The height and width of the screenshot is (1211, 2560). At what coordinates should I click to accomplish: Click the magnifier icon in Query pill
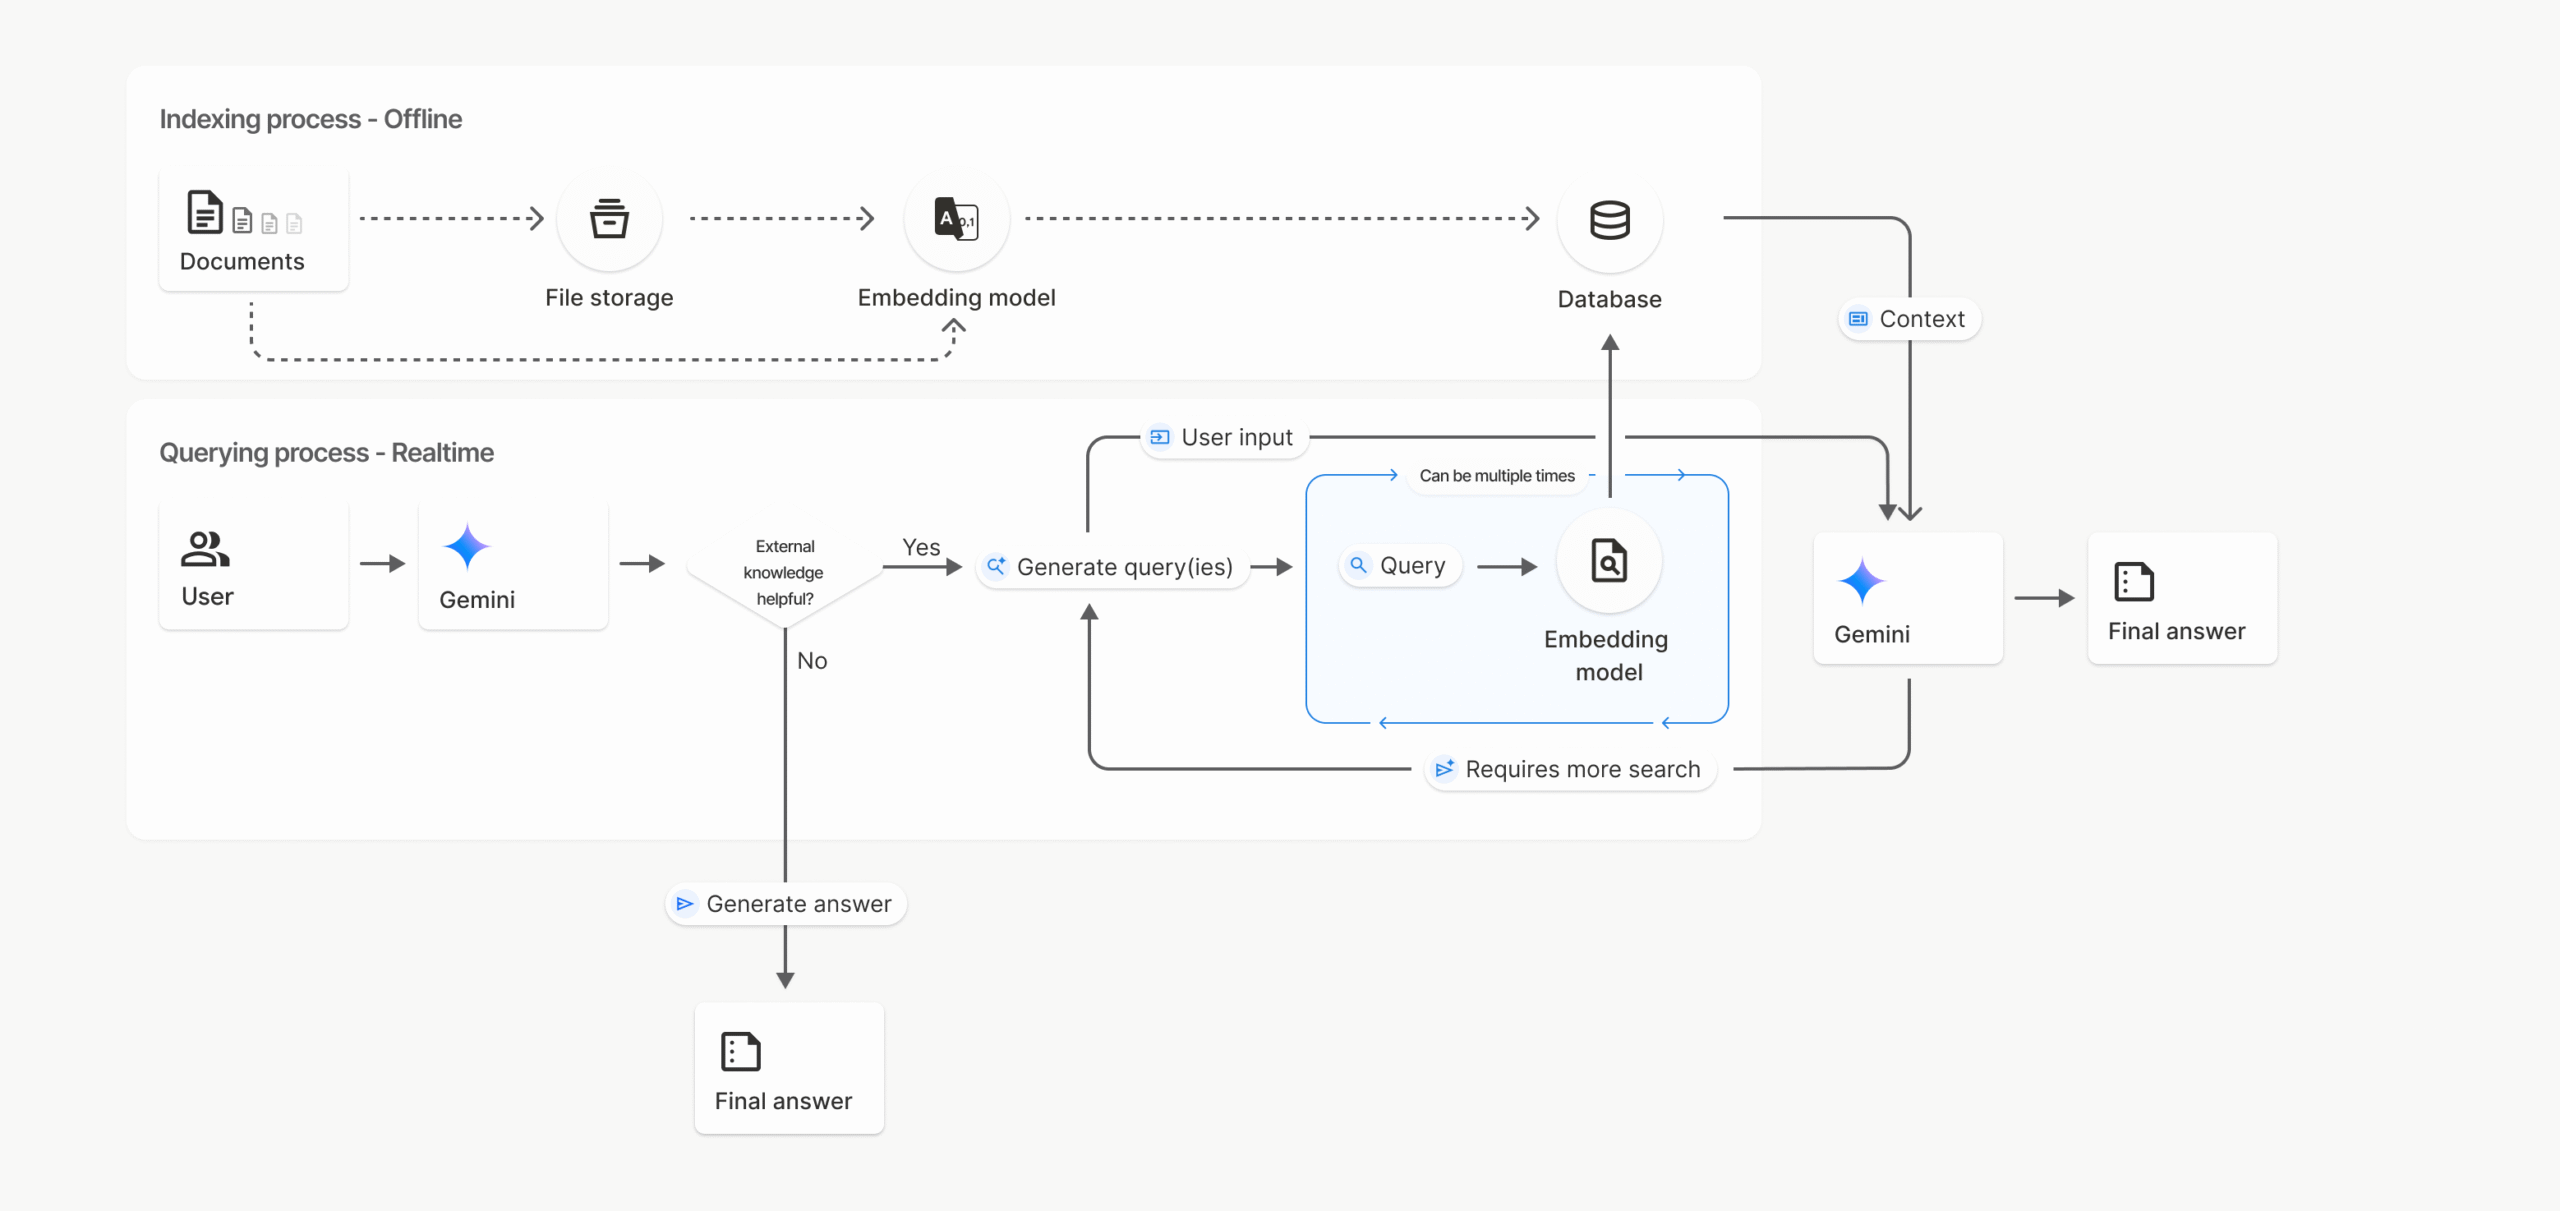(x=1358, y=565)
